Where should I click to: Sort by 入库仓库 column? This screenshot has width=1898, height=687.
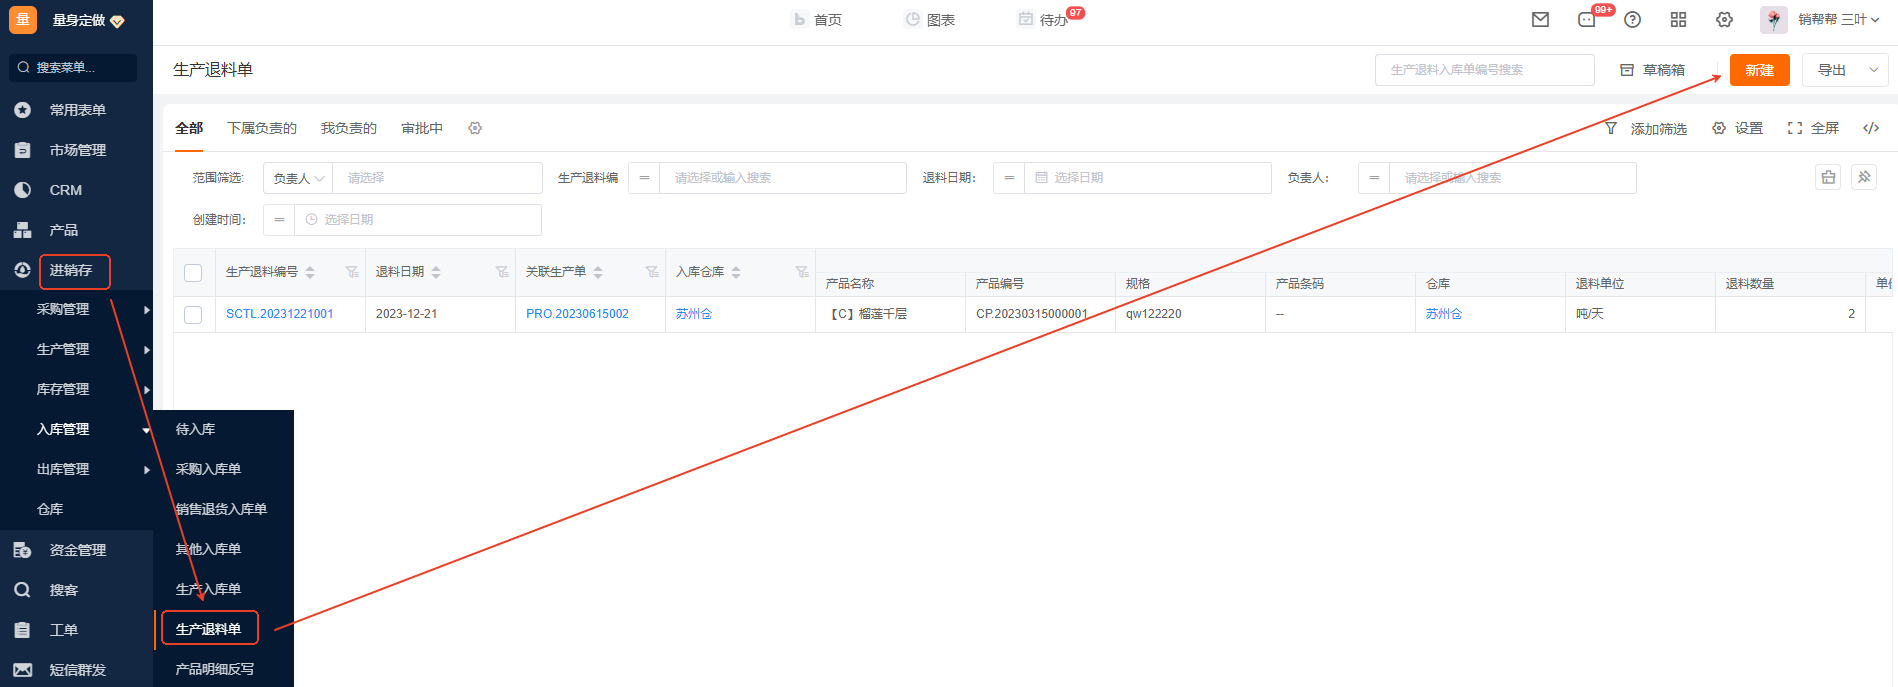(736, 272)
